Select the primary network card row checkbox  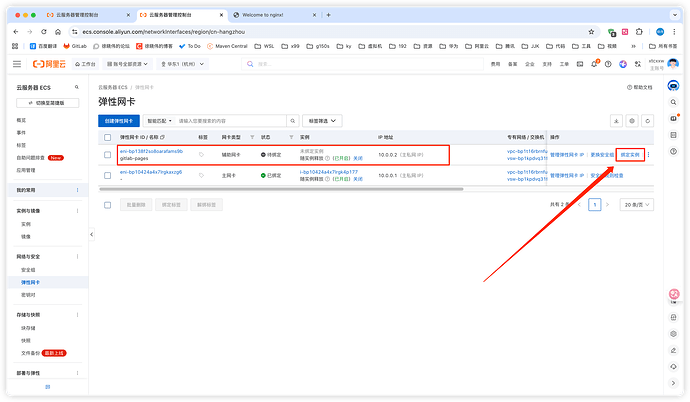coord(108,176)
